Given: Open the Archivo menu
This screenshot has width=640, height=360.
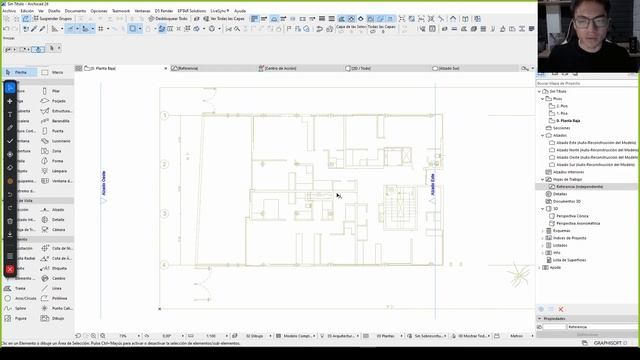Looking at the screenshot, I should pos(9,11).
